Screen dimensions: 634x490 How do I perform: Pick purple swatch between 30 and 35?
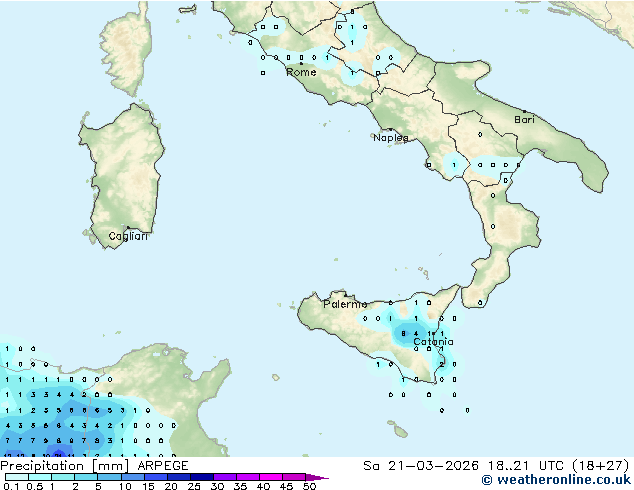225,477
